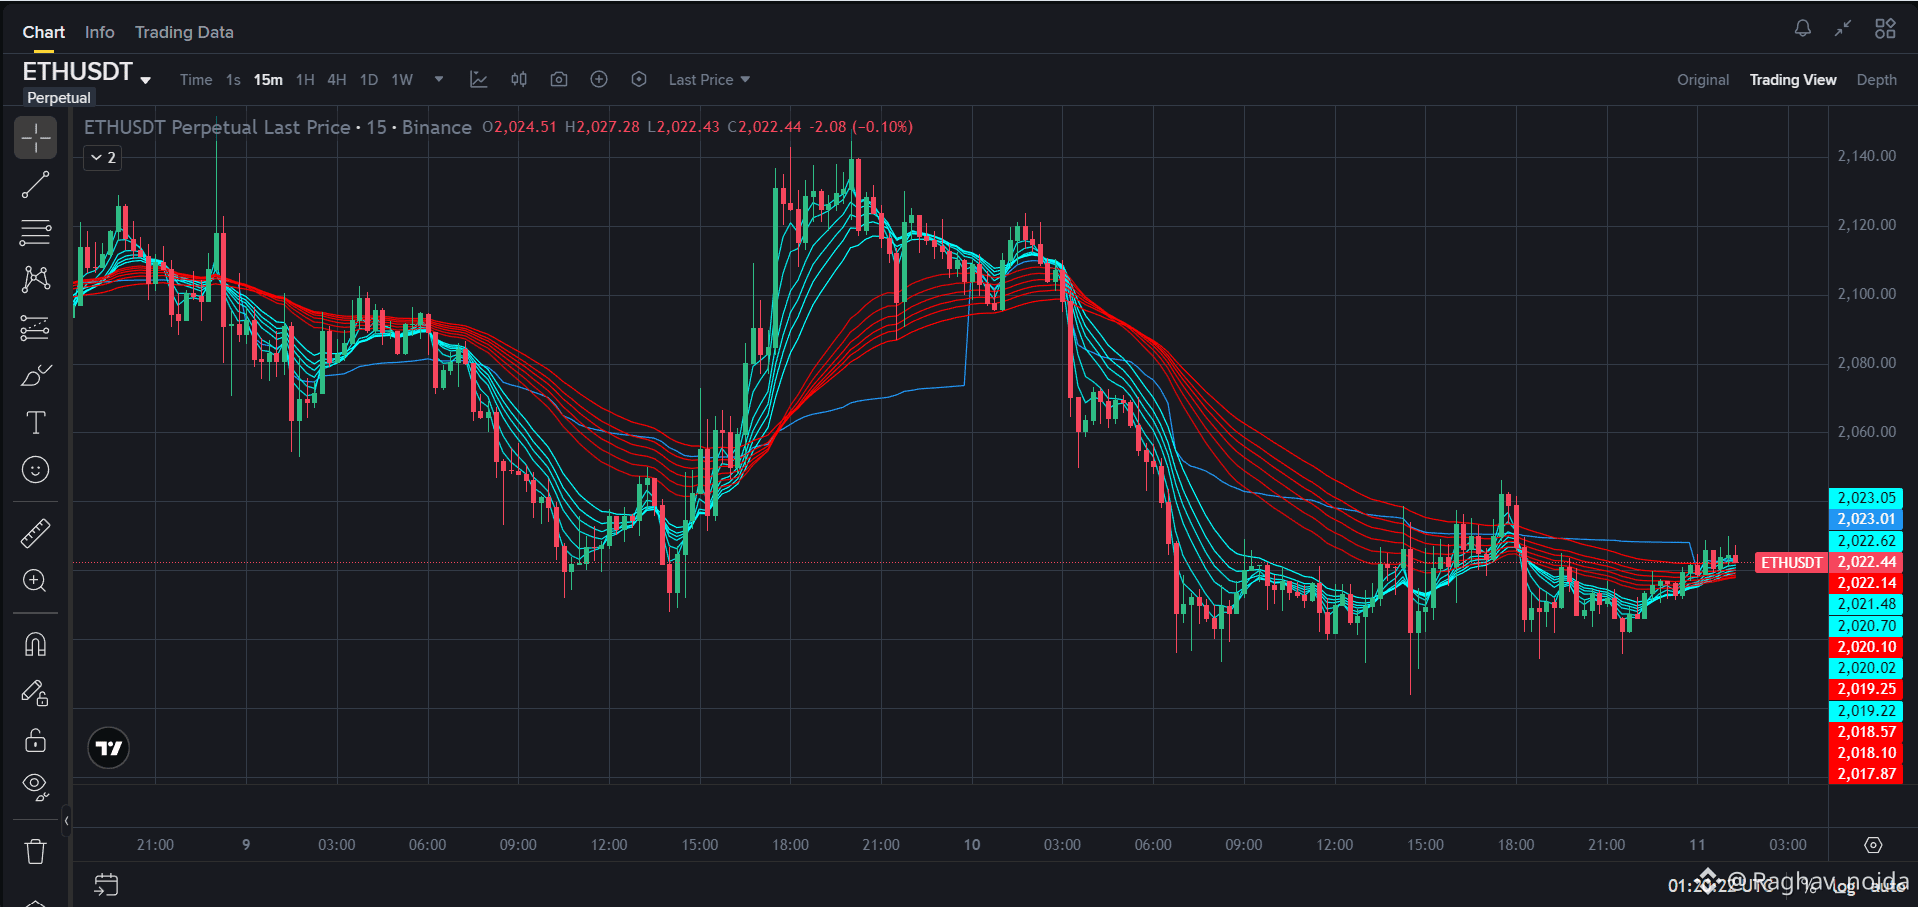
Task: Click the red ETHUSDT price line label
Action: coord(1791,563)
